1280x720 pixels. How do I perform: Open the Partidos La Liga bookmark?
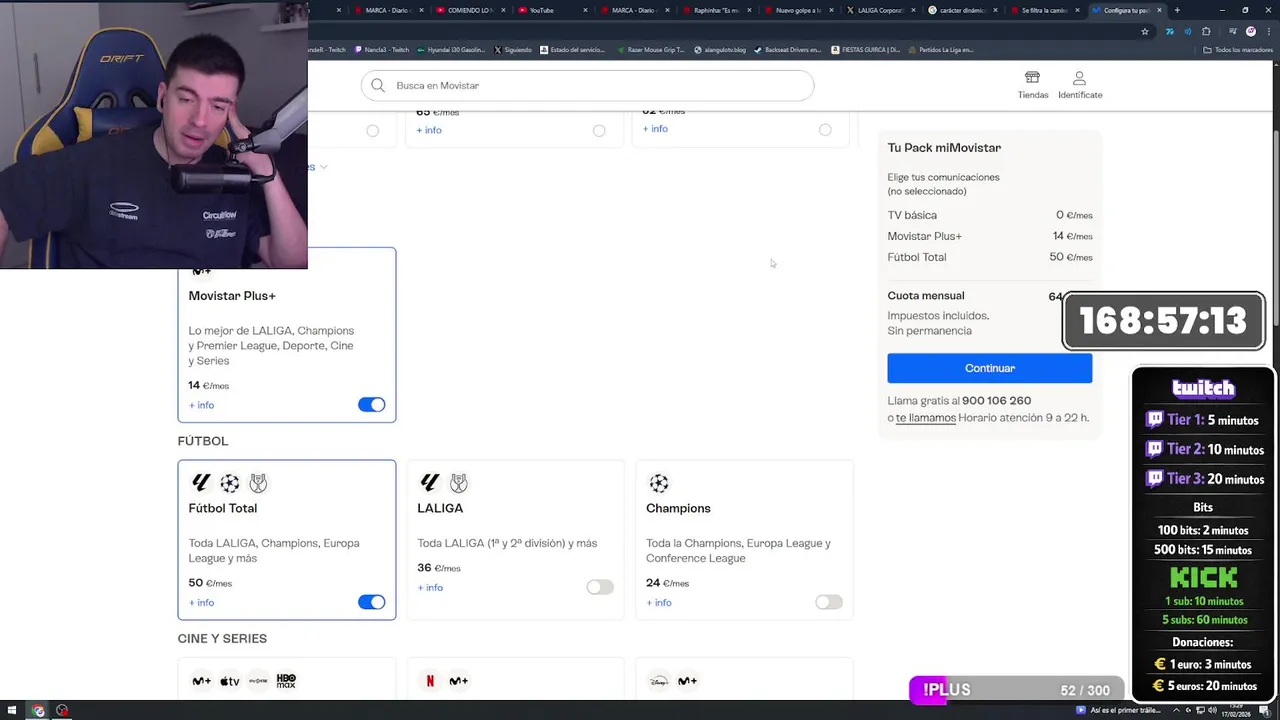tap(940, 49)
